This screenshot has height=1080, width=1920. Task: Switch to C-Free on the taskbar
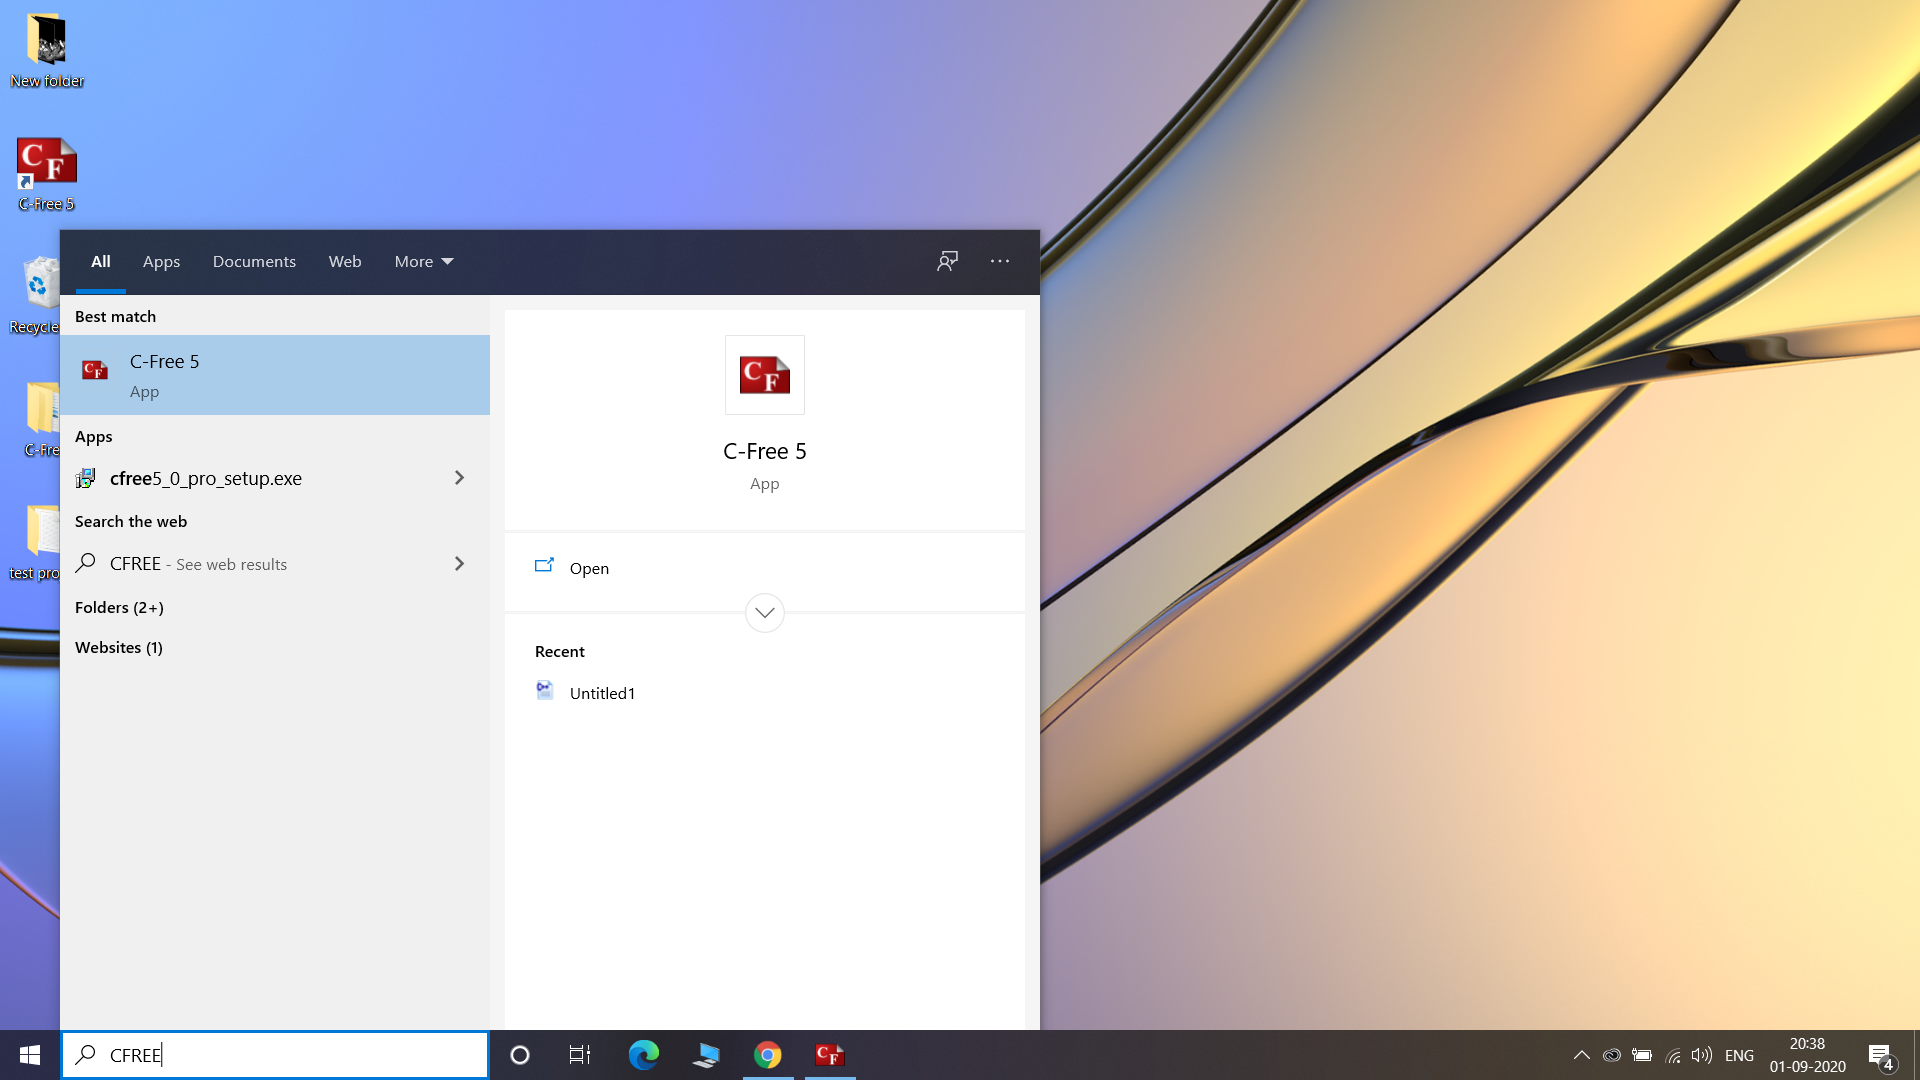click(830, 1055)
